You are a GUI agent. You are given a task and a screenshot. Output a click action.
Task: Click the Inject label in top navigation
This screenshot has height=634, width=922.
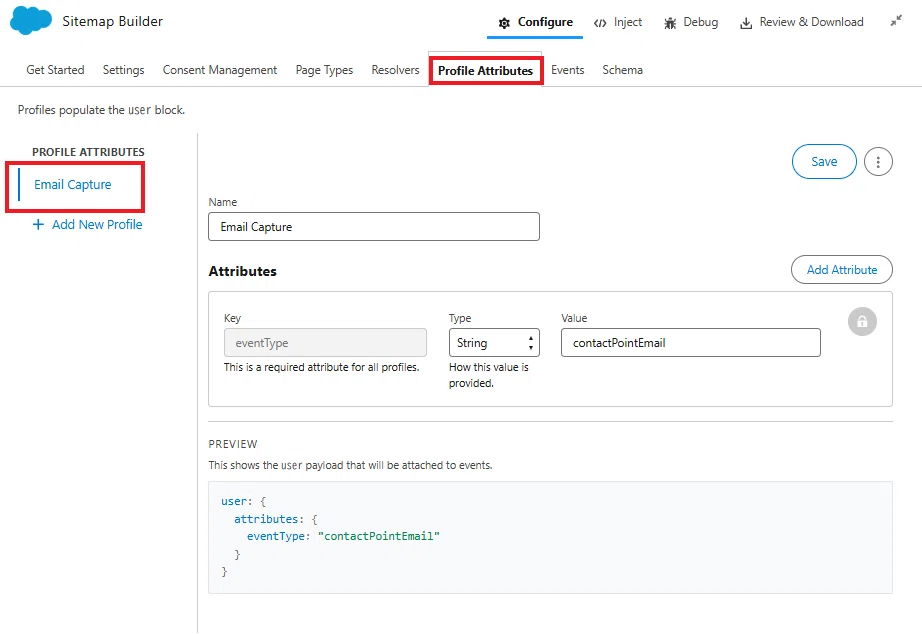(628, 22)
